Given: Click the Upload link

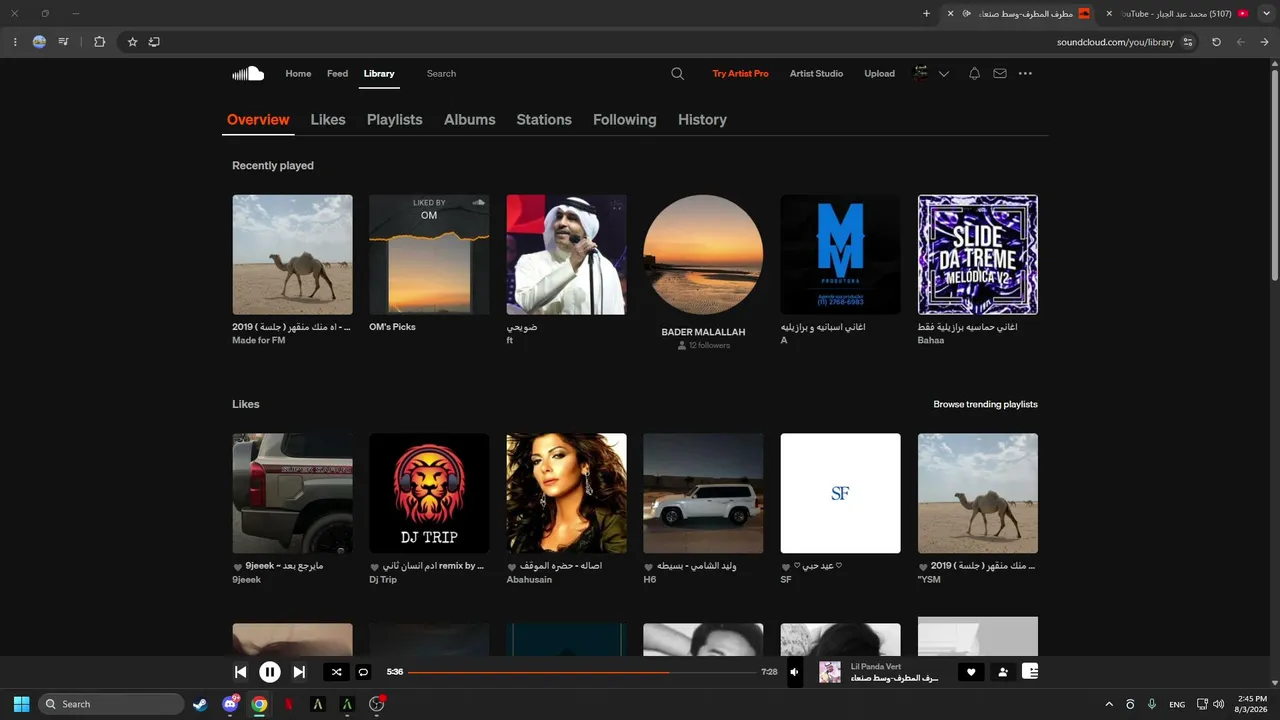Looking at the screenshot, I should pyautogui.click(x=880, y=73).
